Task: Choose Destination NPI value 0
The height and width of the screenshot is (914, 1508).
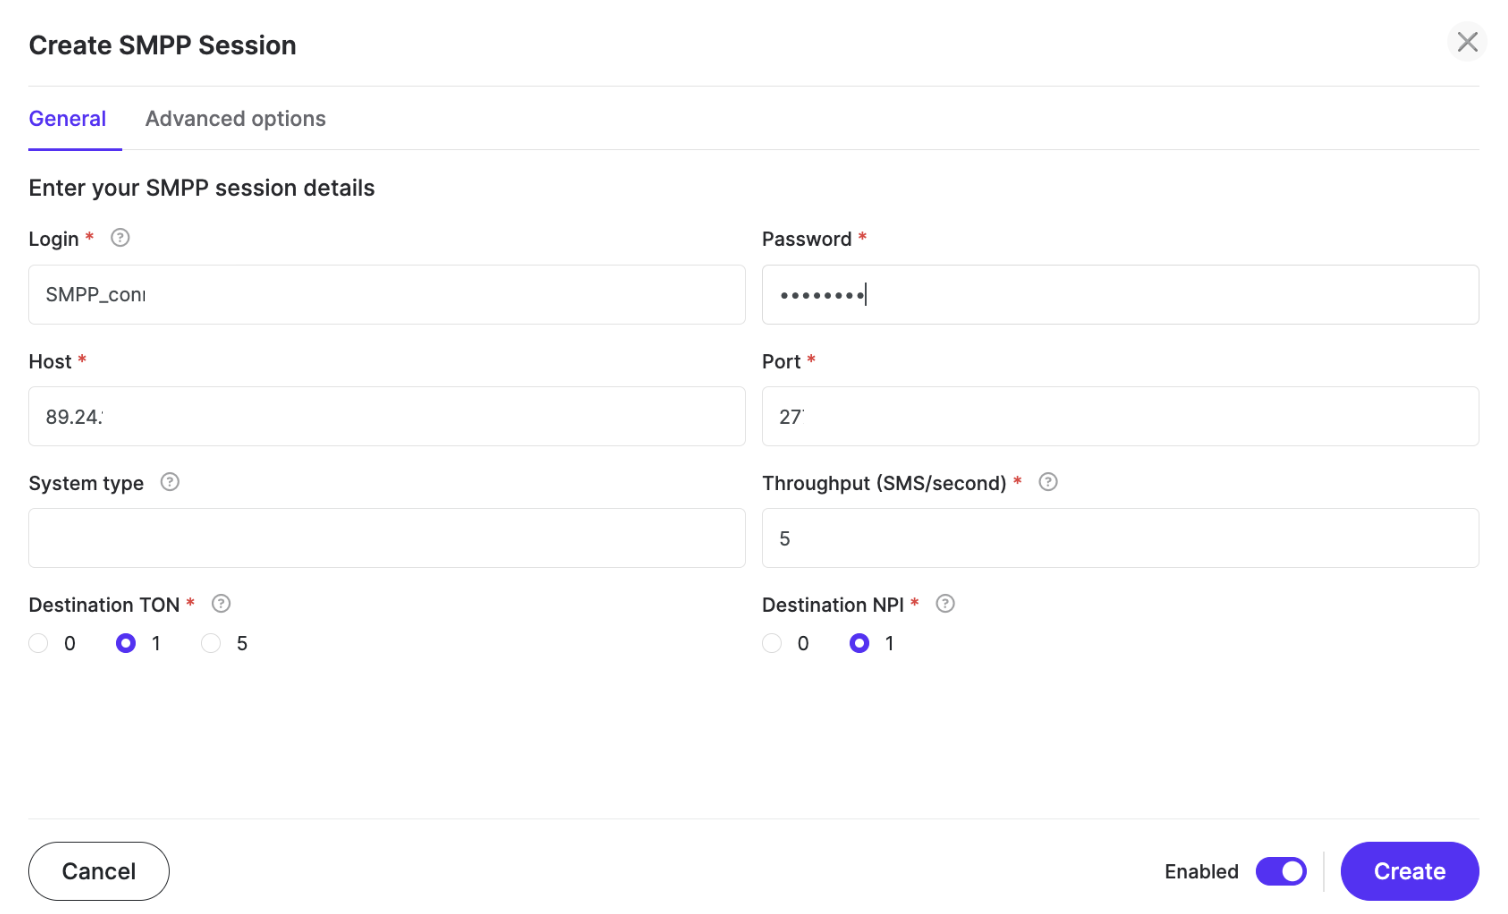Action: (x=772, y=643)
